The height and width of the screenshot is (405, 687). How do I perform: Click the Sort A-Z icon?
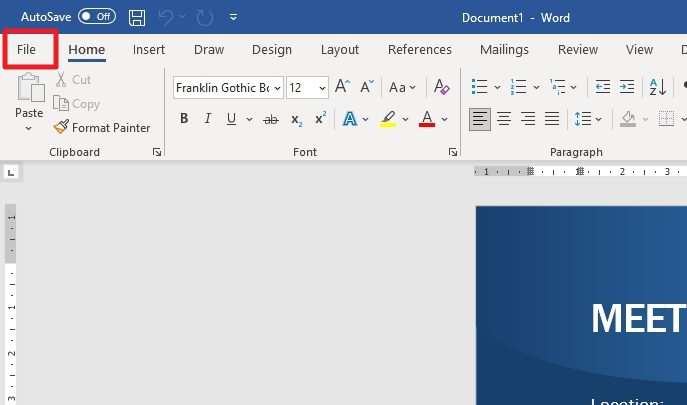(658, 87)
